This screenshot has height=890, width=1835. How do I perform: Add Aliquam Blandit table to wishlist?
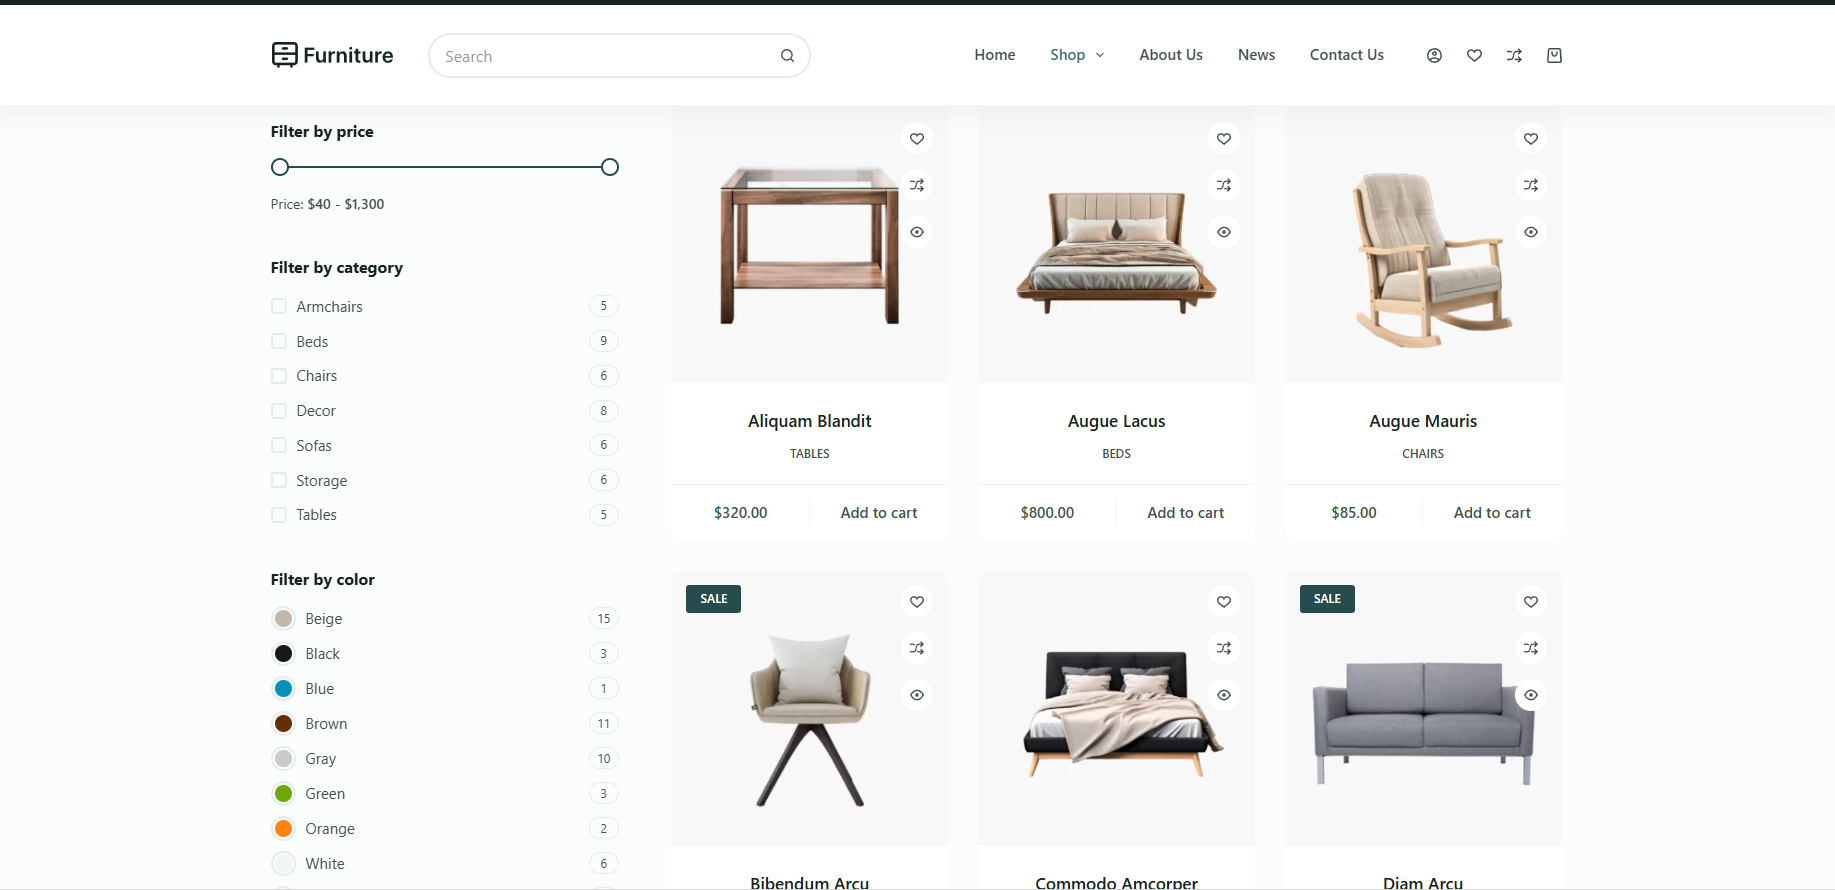click(x=917, y=139)
